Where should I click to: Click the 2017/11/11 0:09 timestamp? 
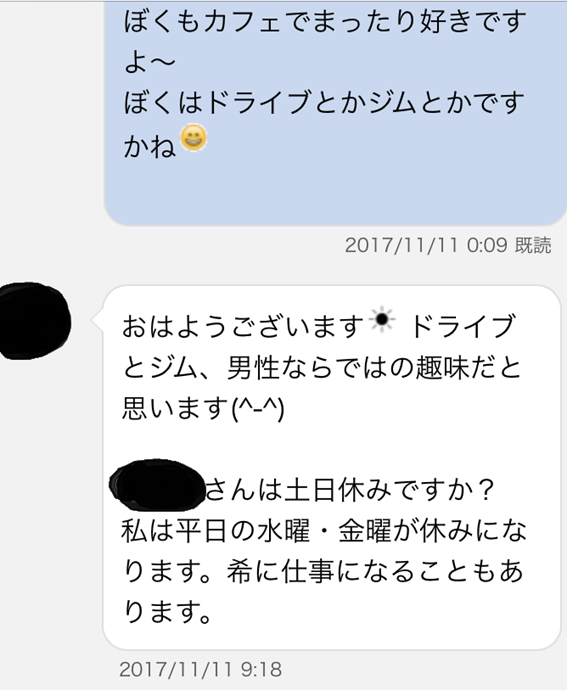[x=426, y=245]
